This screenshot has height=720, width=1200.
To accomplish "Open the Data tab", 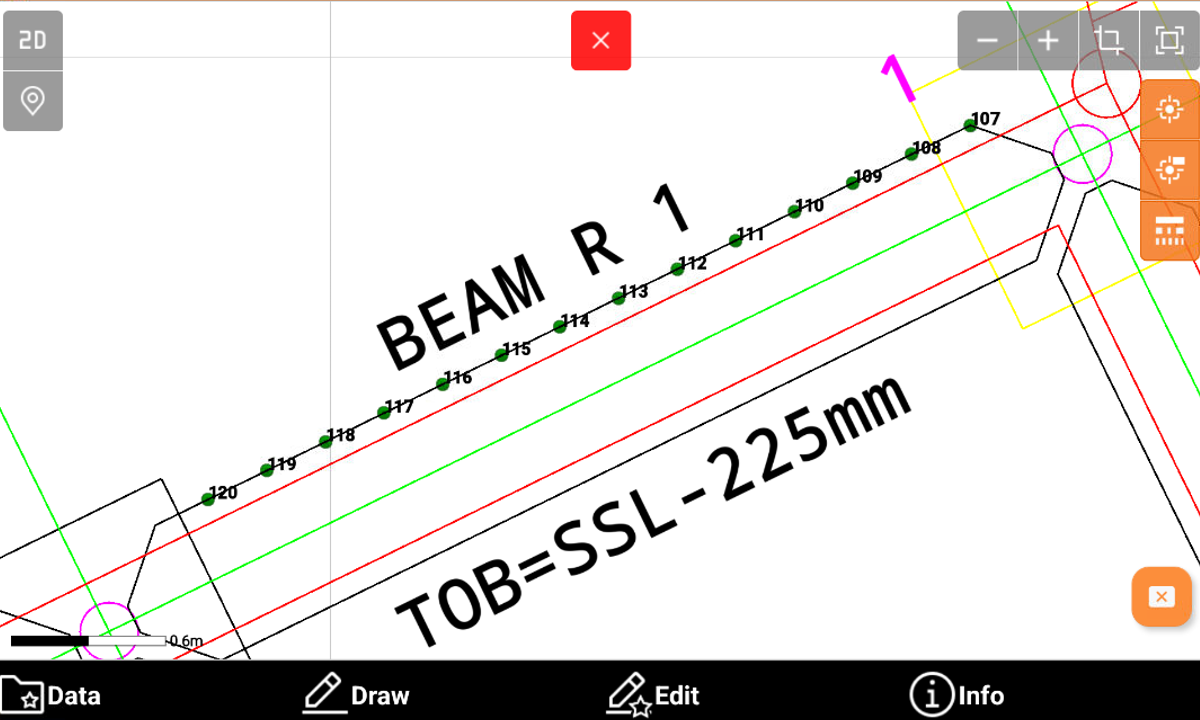I will pos(52,695).
